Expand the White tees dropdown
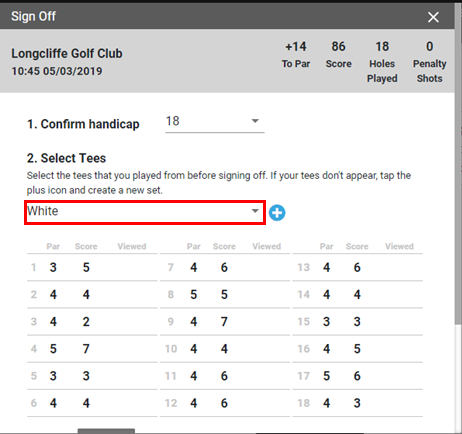The height and width of the screenshot is (434, 462). [145, 212]
